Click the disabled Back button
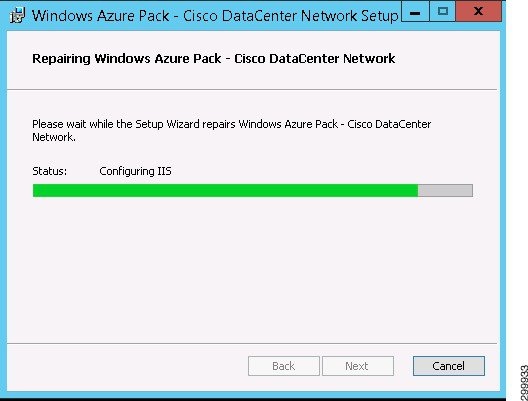Screen dimensions: 528x401 coord(284,366)
